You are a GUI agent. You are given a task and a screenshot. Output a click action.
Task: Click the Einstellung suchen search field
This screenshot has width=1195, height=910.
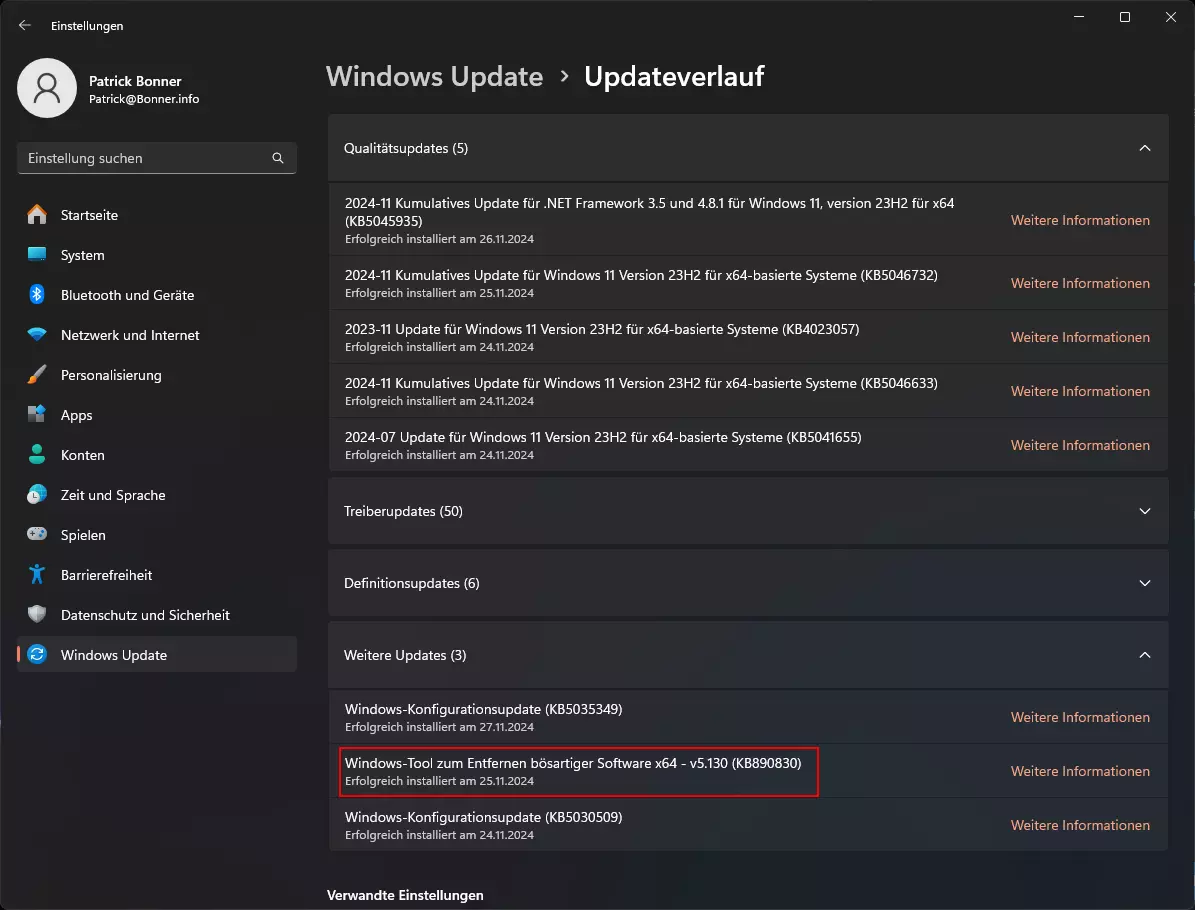tap(157, 158)
